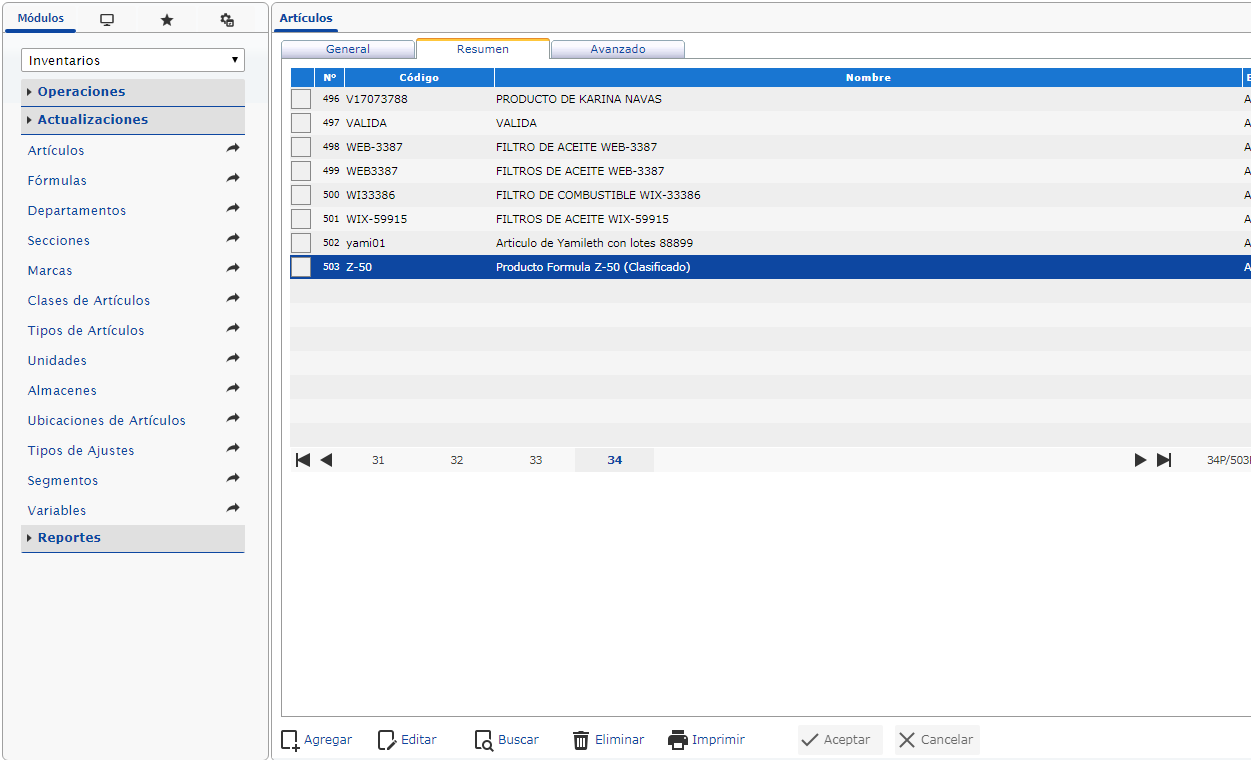Screen dimensions: 1251x760
Task: Open the Inventarios module dropdown
Action: (133, 60)
